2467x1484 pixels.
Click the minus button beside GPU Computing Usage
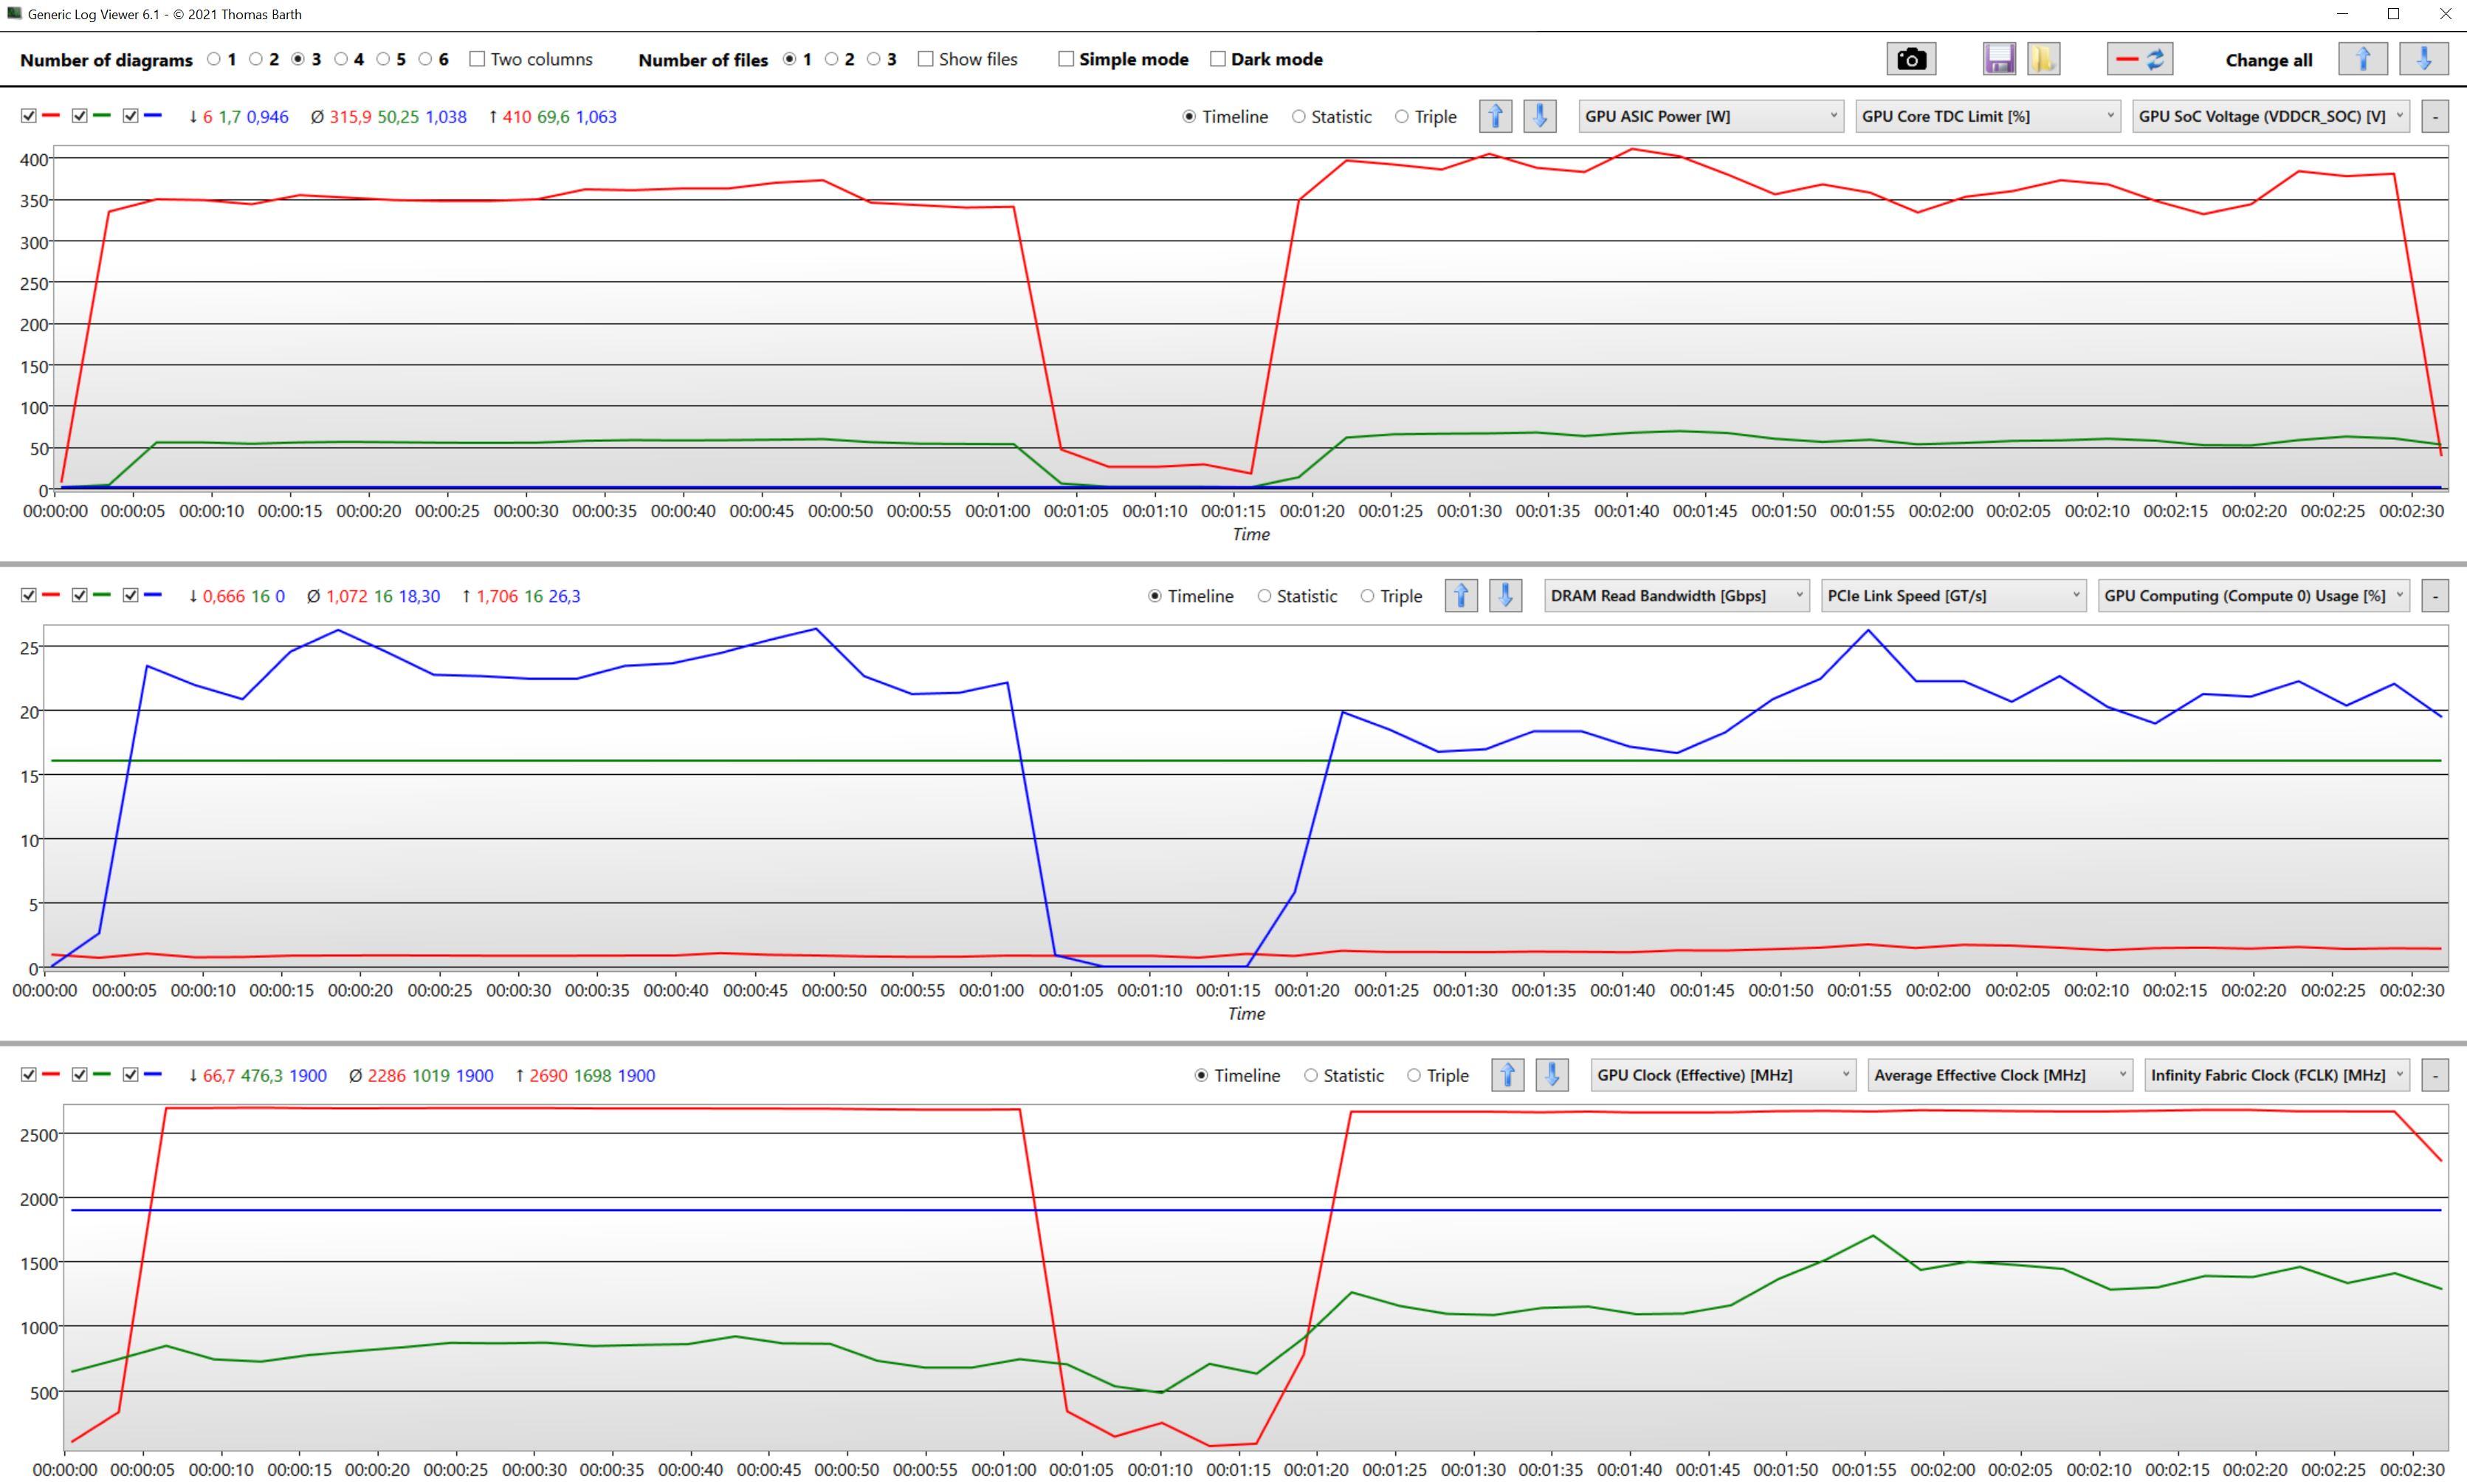(x=2435, y=596)
